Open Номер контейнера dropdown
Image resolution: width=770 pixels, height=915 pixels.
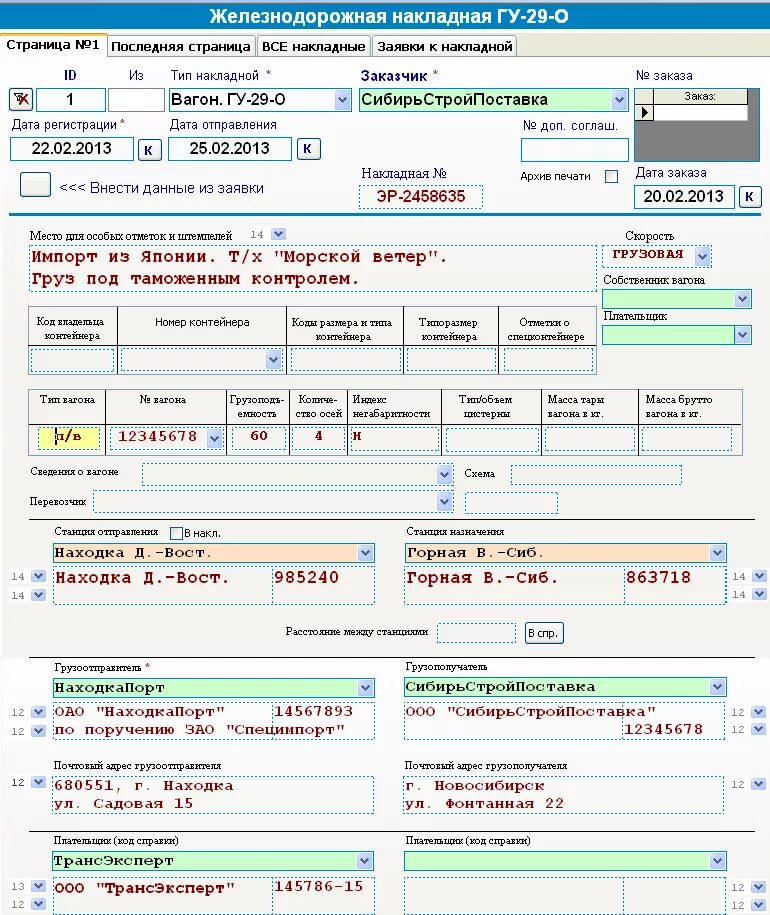click(x=273, y=359)
